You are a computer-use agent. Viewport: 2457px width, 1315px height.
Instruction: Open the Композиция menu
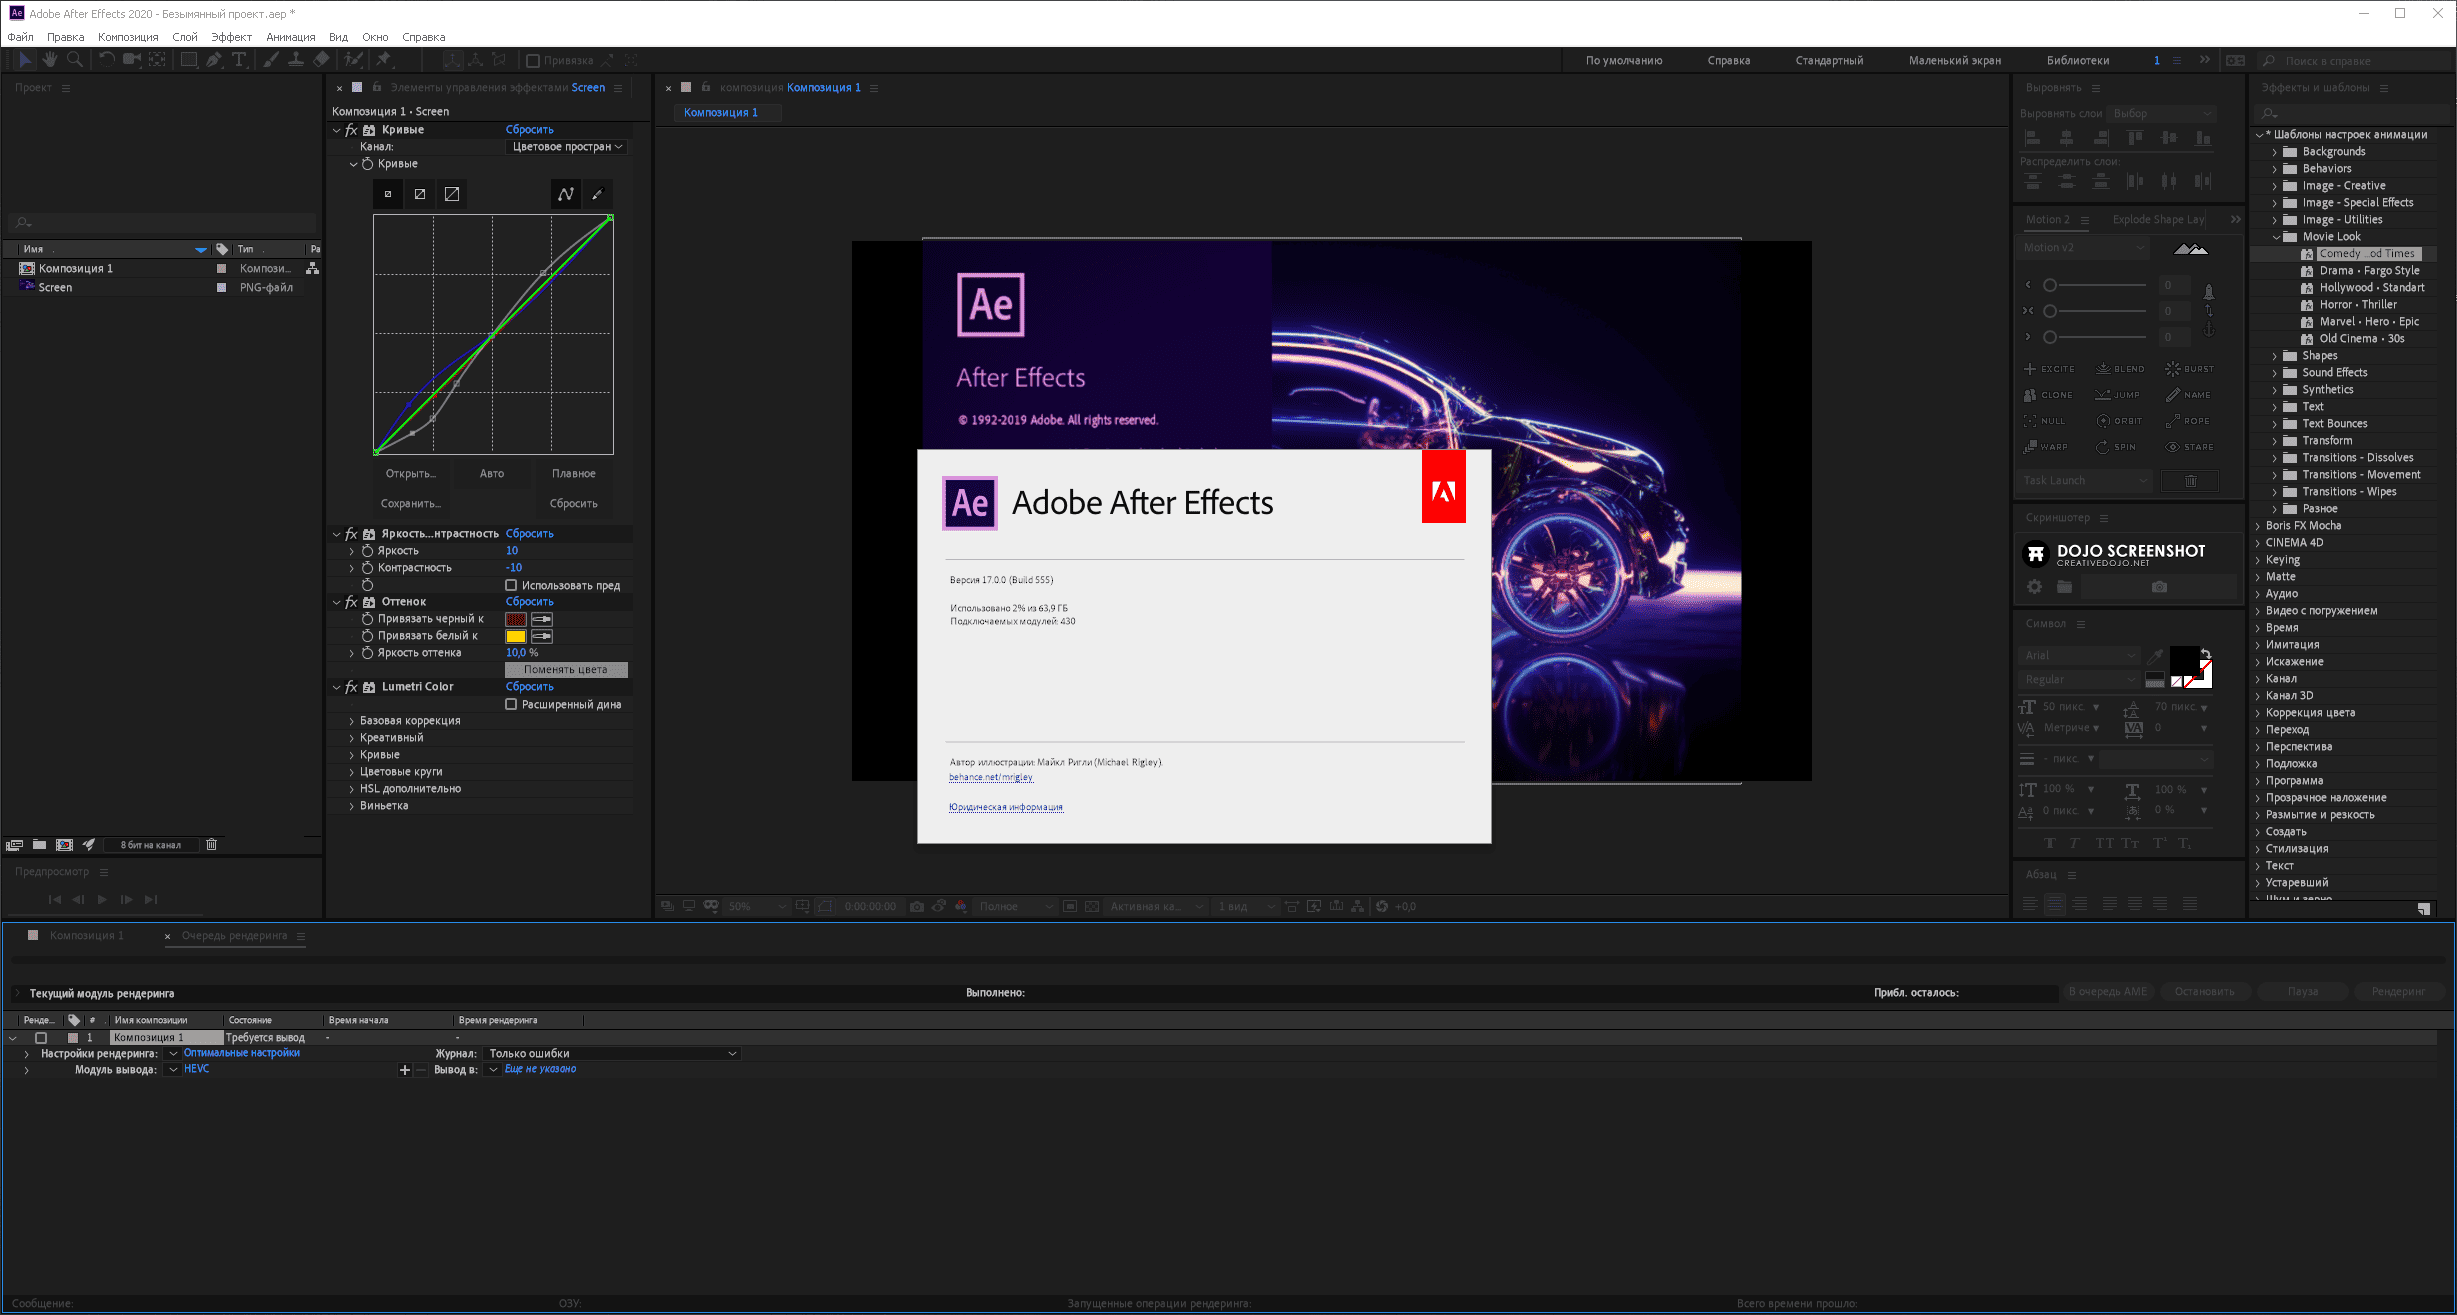(128, 37)
